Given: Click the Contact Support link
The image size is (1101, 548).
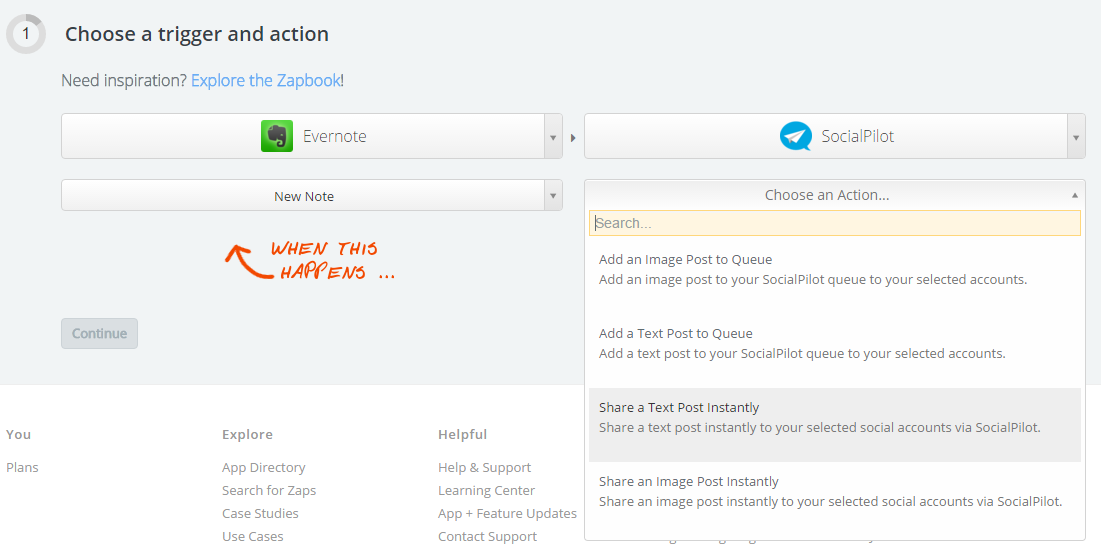Looking at the screenshot, I should pos(487,536).
